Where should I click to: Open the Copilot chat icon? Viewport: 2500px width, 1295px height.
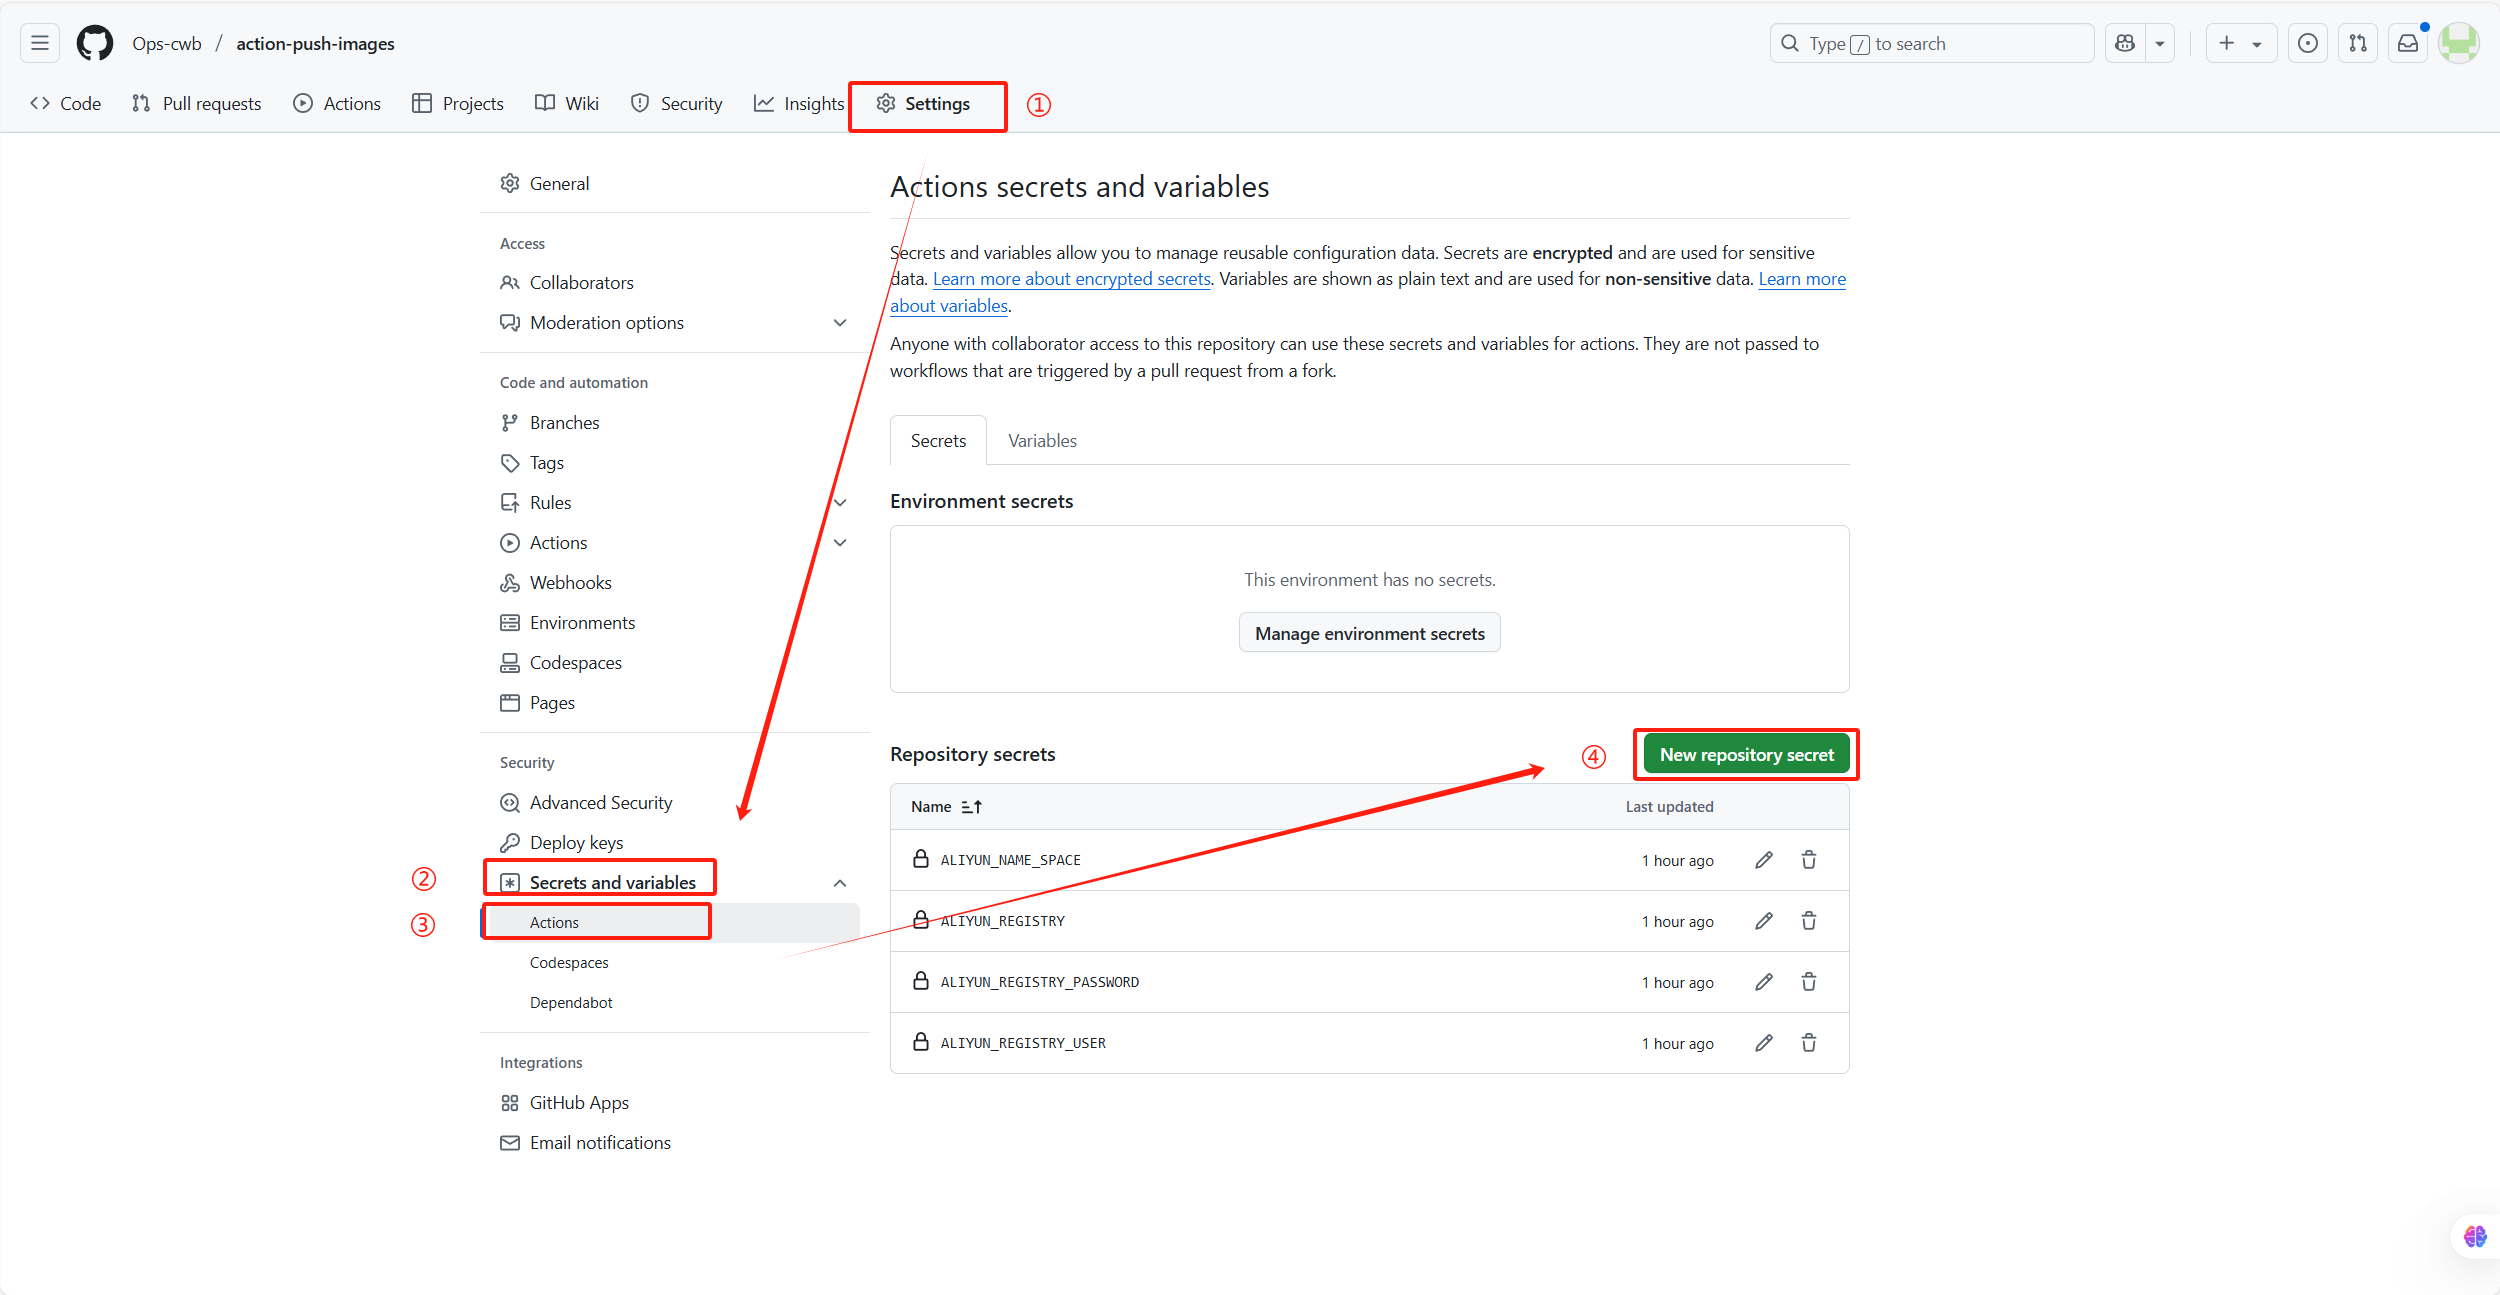[2125, 43]
